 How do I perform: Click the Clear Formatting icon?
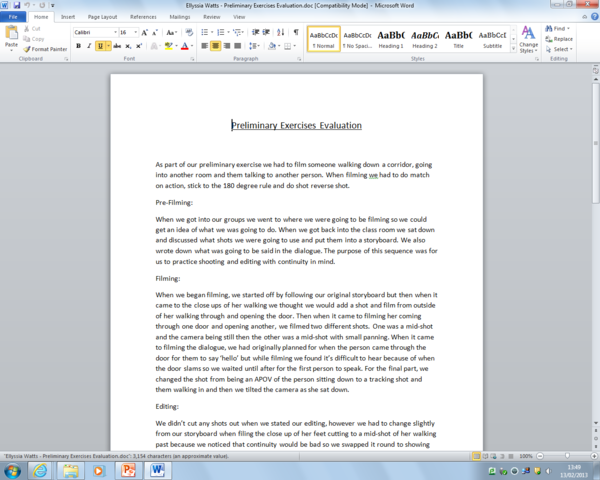pyautogui.click(x=189, y=33)
